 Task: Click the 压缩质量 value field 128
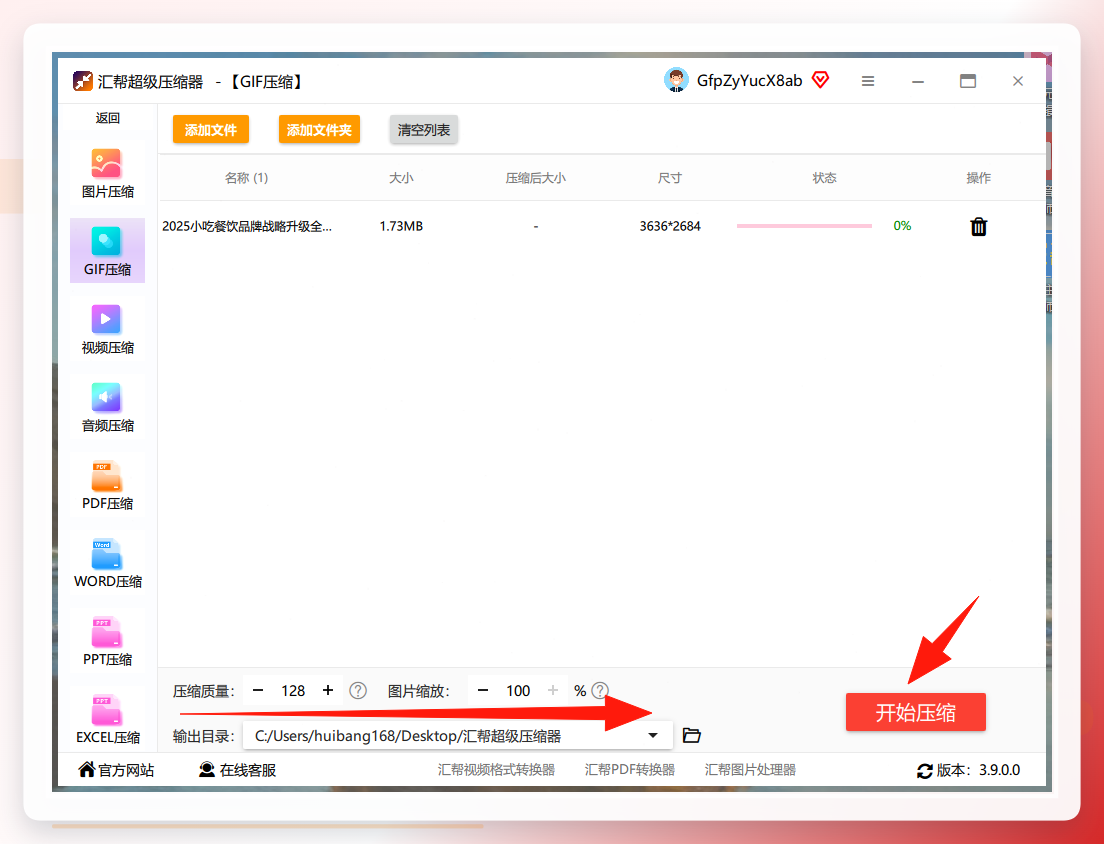[293, 691]
